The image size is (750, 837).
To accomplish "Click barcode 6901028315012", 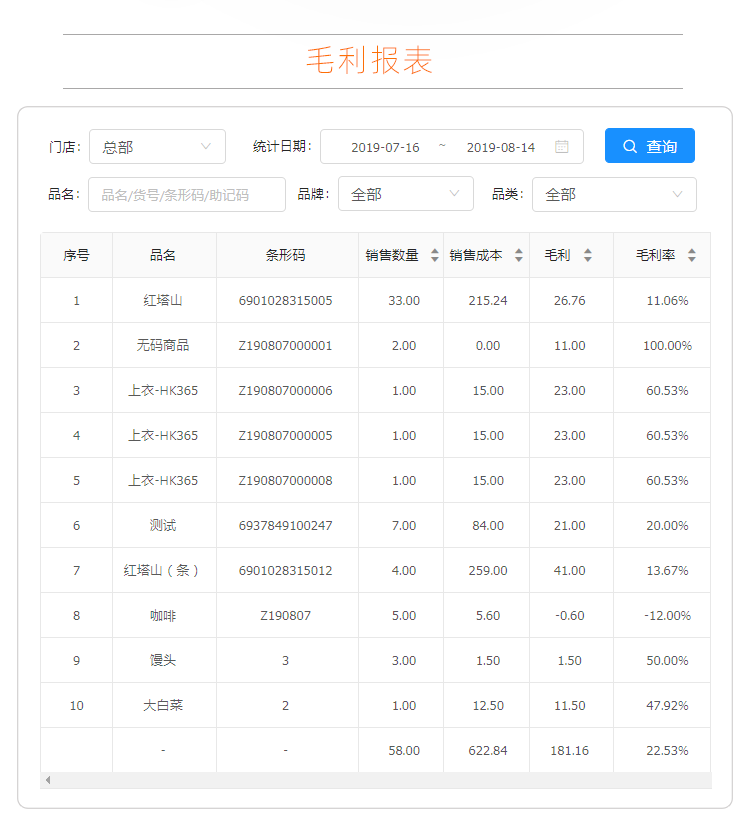I will point(286,571).
